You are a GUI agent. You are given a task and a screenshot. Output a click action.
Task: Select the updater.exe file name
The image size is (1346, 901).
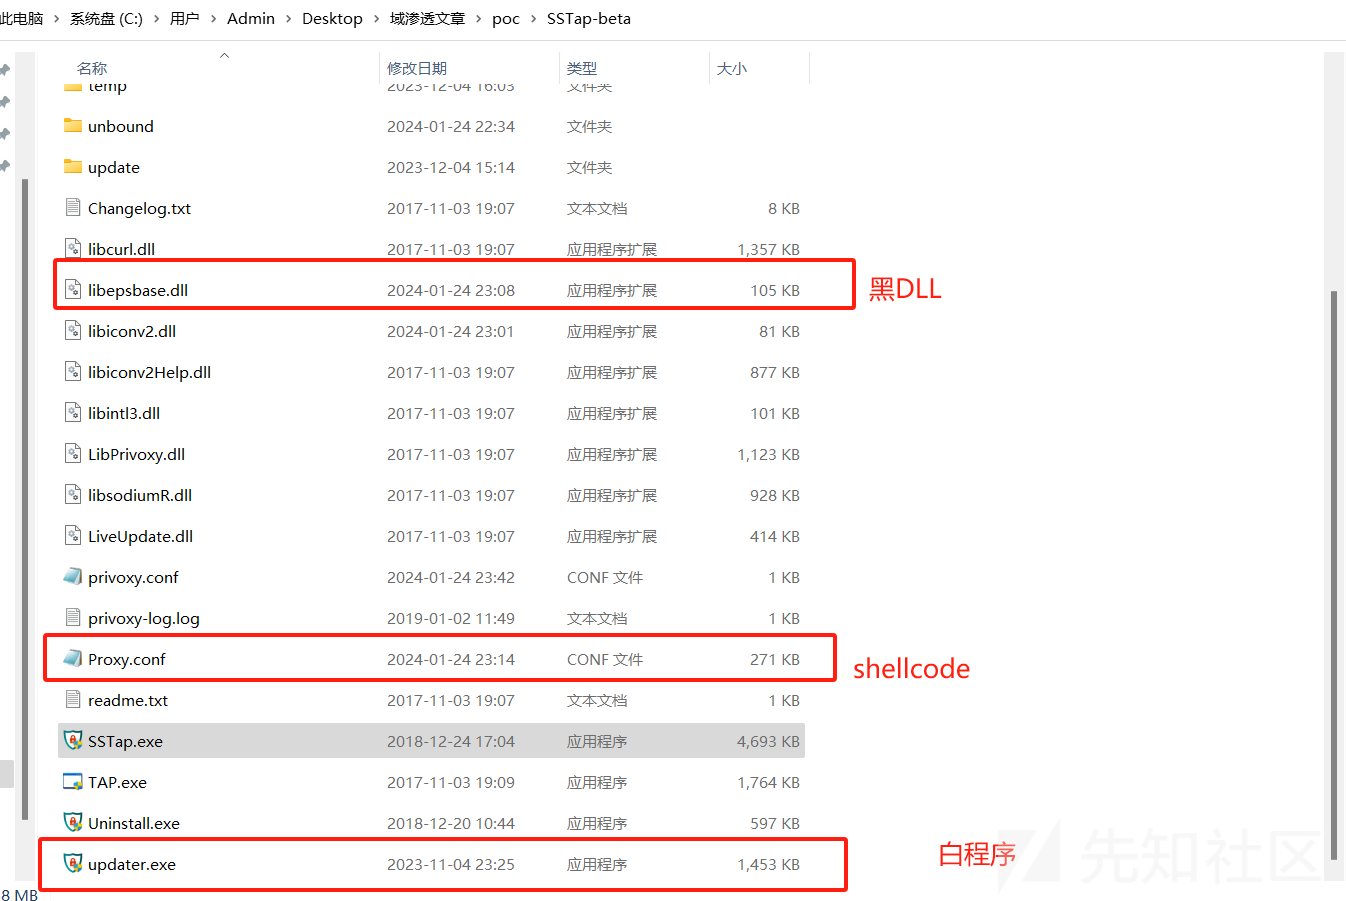[x=132, y=864]
